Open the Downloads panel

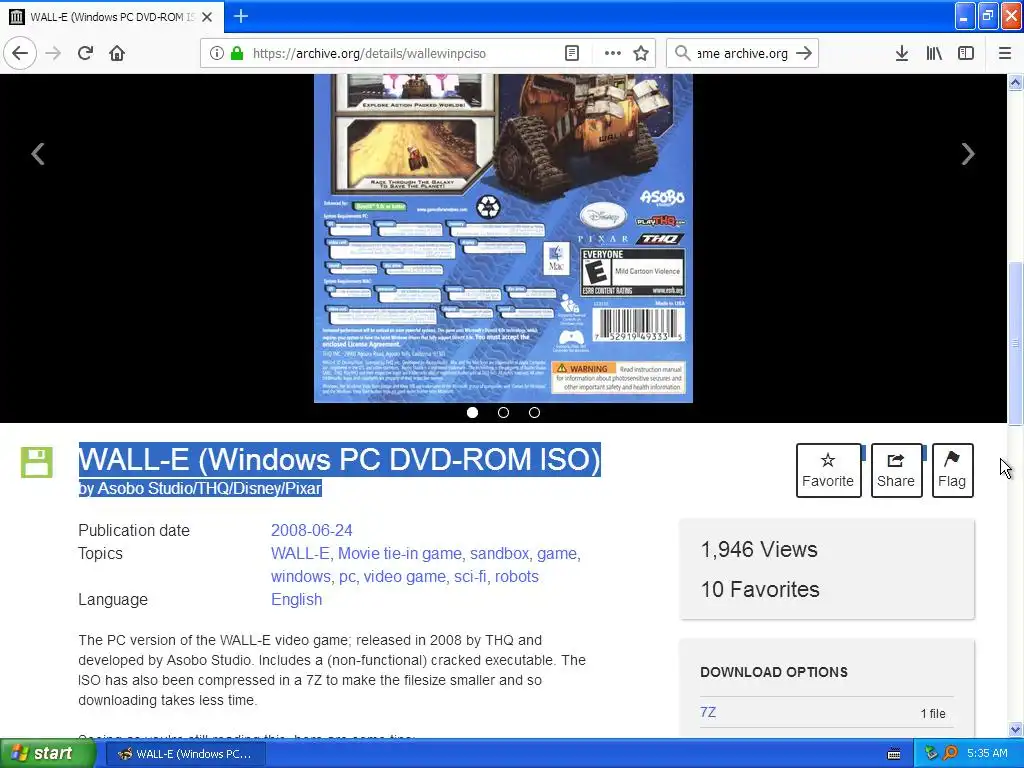pyautogui.click(x=902, y=54)
